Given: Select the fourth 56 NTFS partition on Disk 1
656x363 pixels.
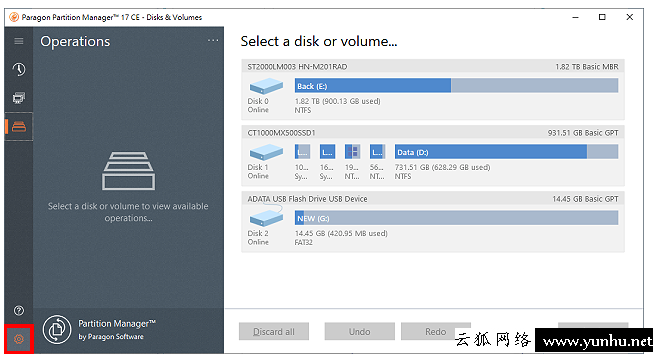Looking at the screenshot, I should pos(377,152).
